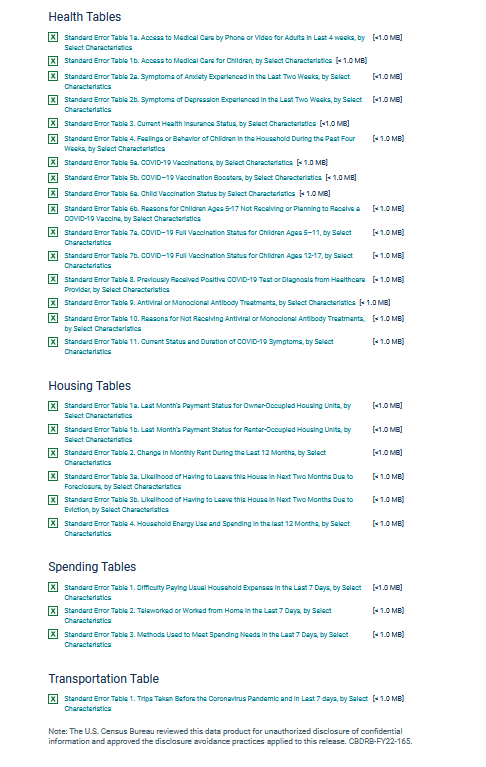Click Excel icon for Health Table 4 Children Behavior
Screen dimensions: 486x767
(53, 139)
